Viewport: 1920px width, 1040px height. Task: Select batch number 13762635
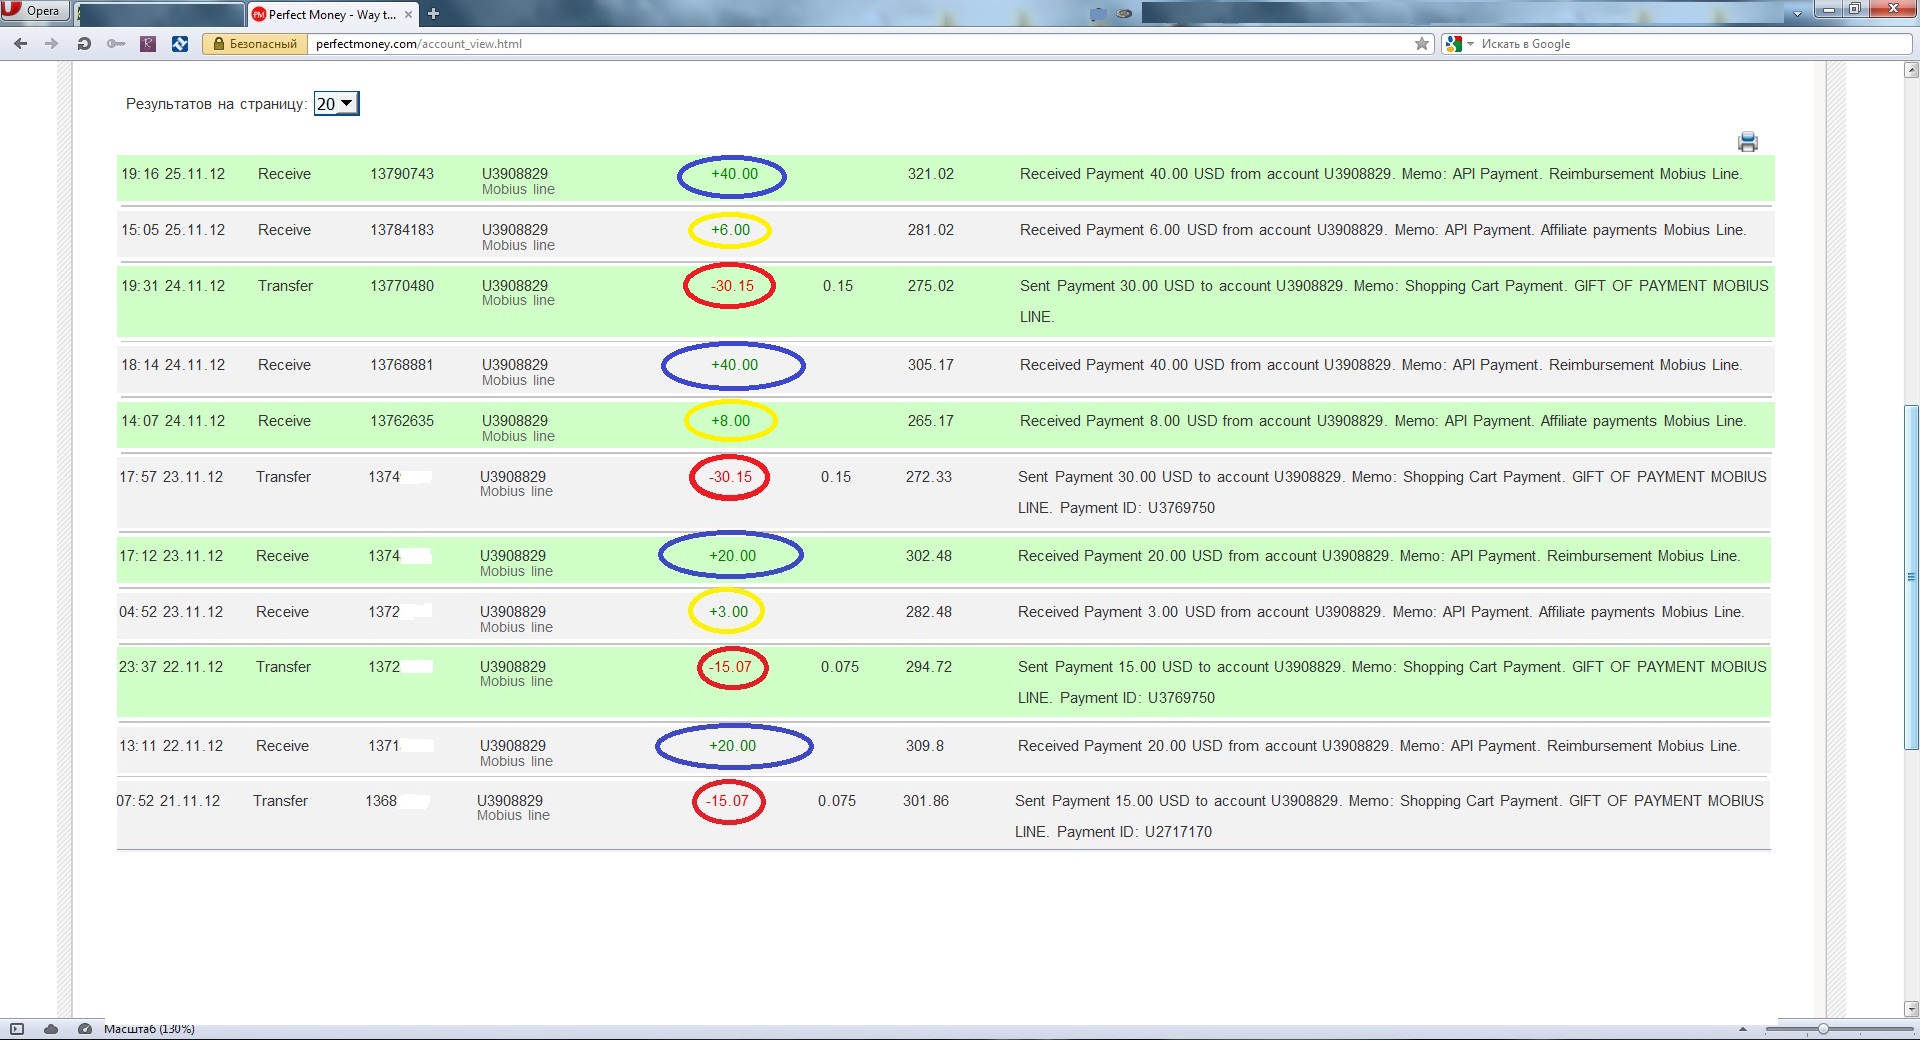click(x=402, y=421)
